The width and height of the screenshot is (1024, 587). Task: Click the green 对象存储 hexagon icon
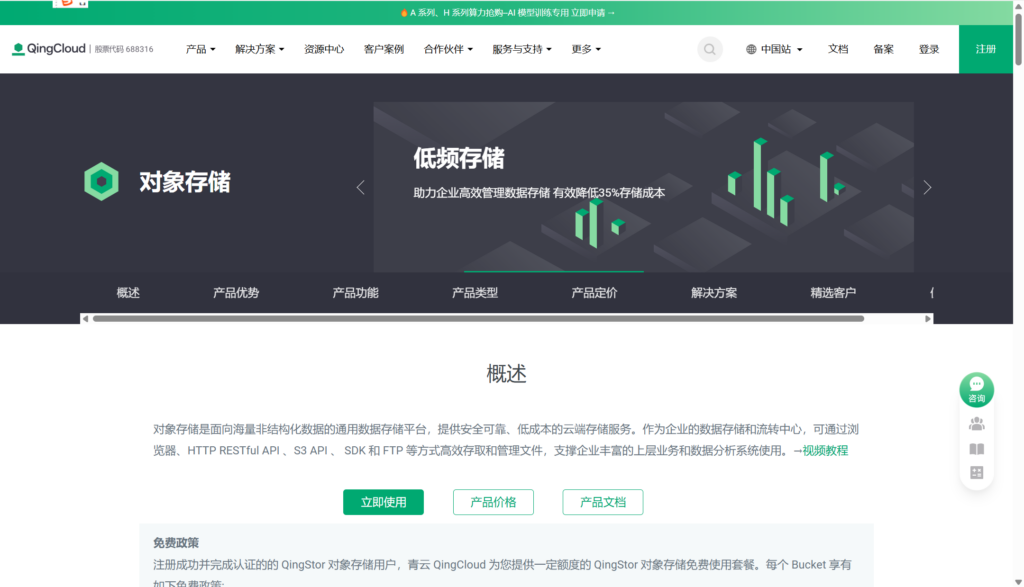point(101,181)
